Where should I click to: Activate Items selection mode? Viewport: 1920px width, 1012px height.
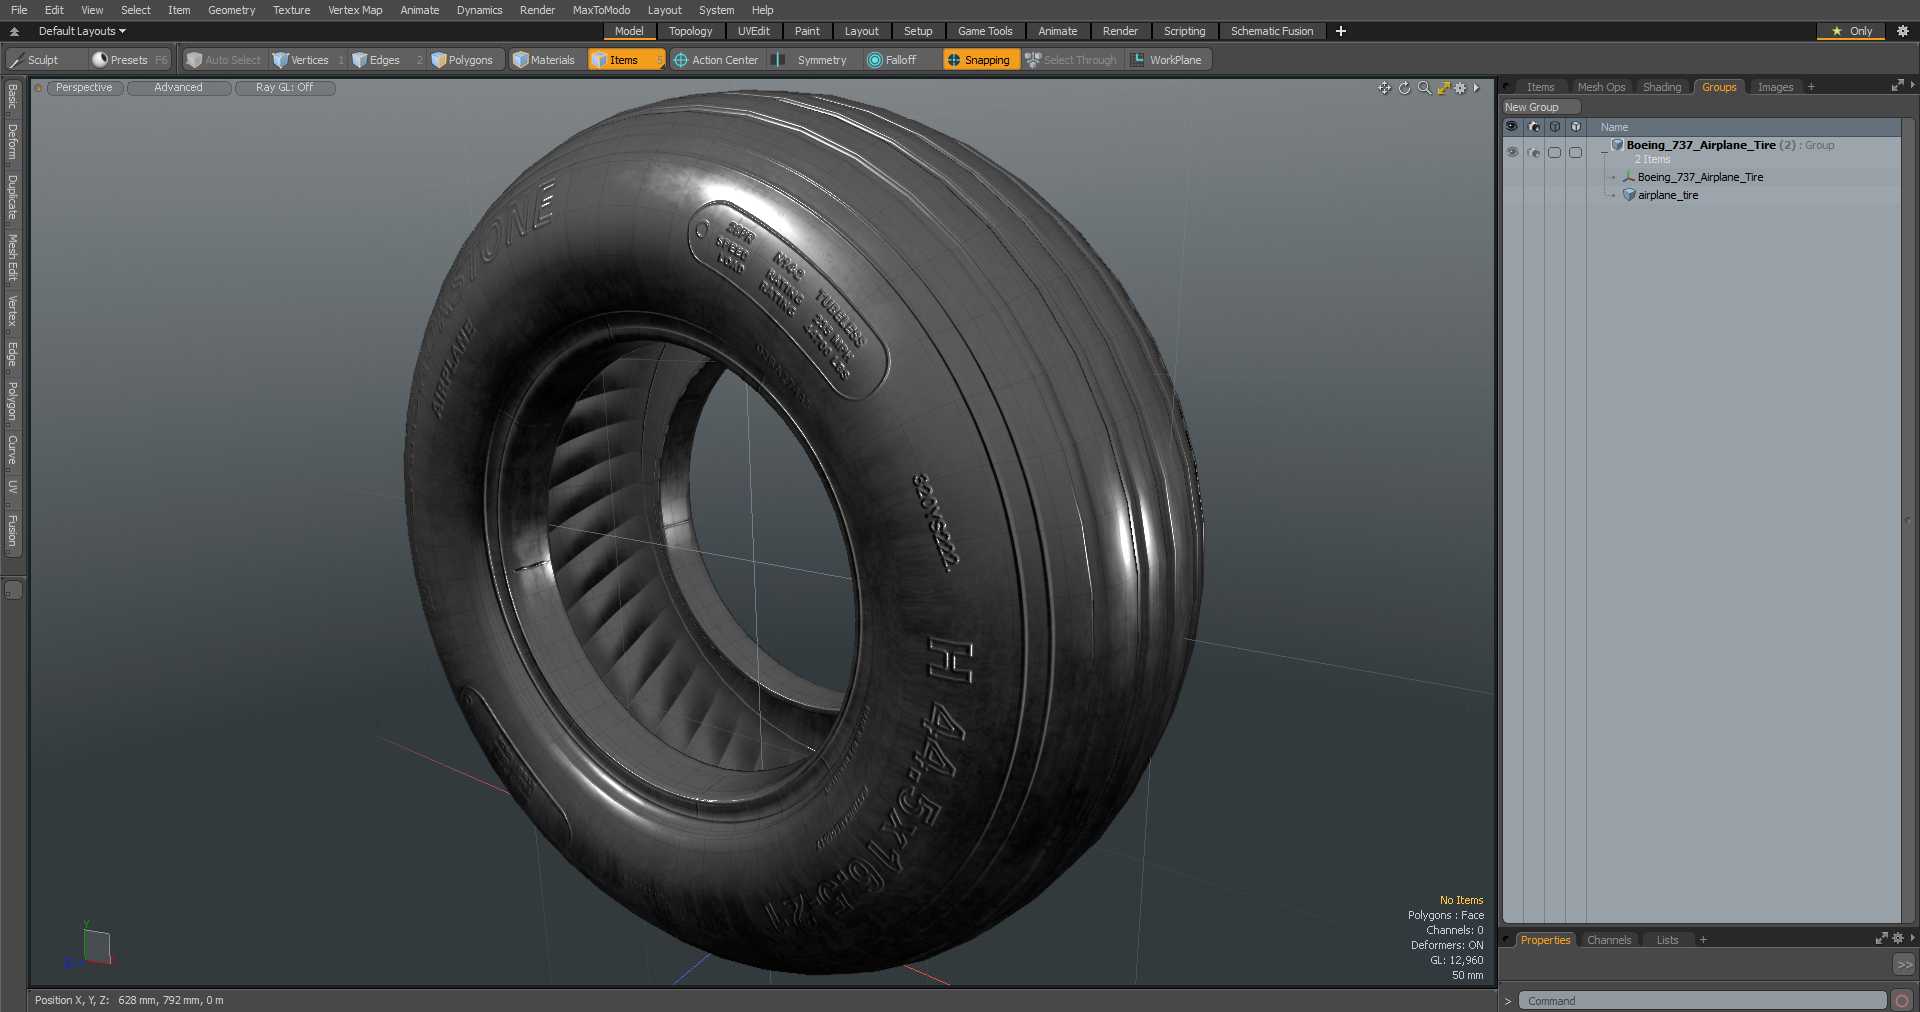(625, 60)
